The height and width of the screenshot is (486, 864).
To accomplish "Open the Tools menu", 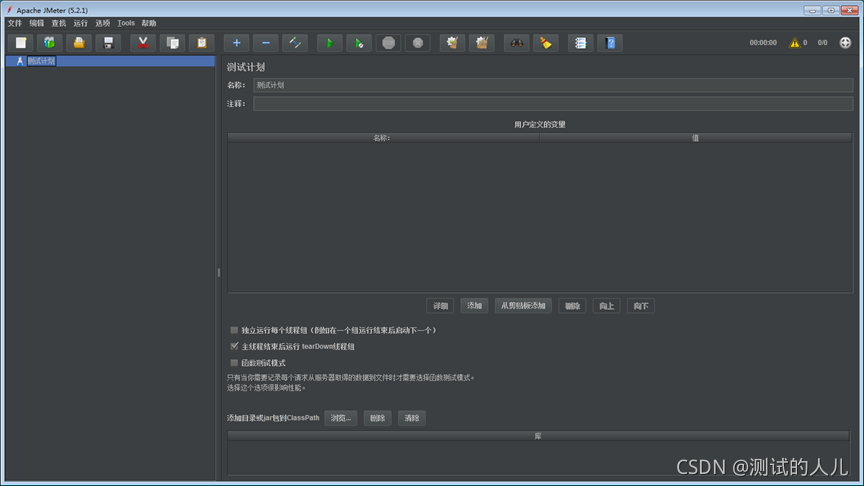I will 126,23.
